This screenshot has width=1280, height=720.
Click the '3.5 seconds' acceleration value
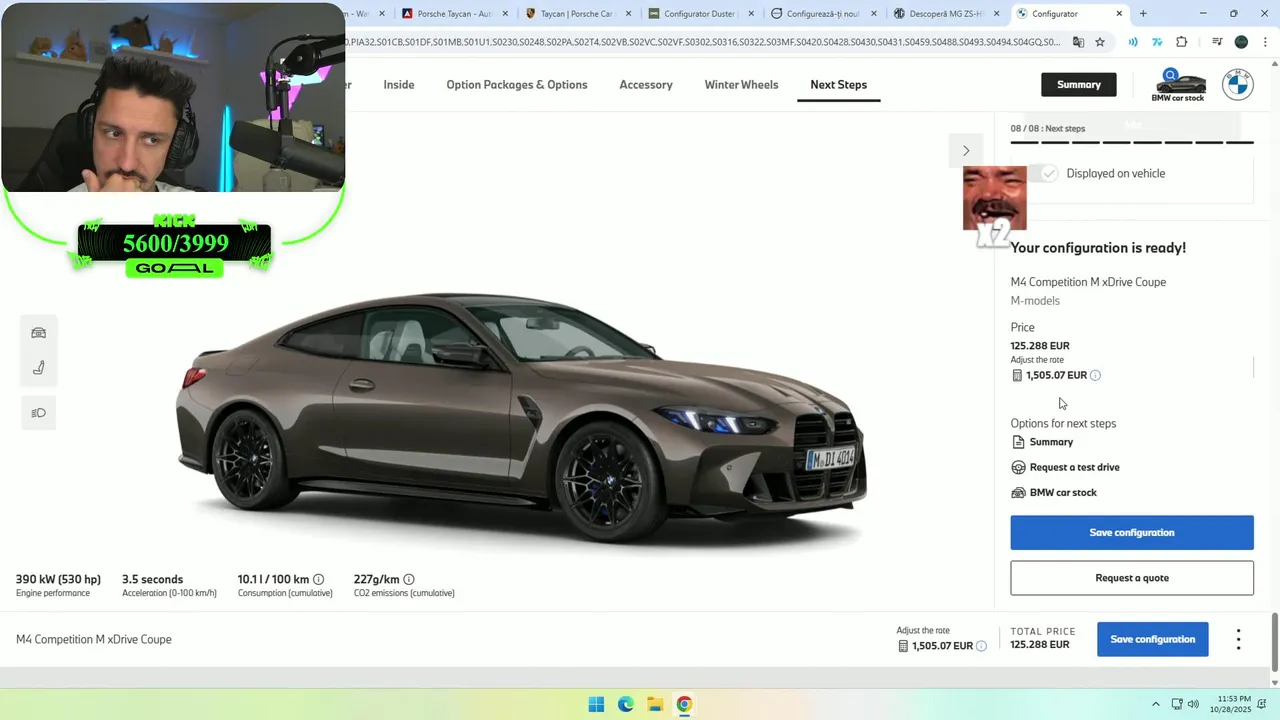(x=152, y=580)
